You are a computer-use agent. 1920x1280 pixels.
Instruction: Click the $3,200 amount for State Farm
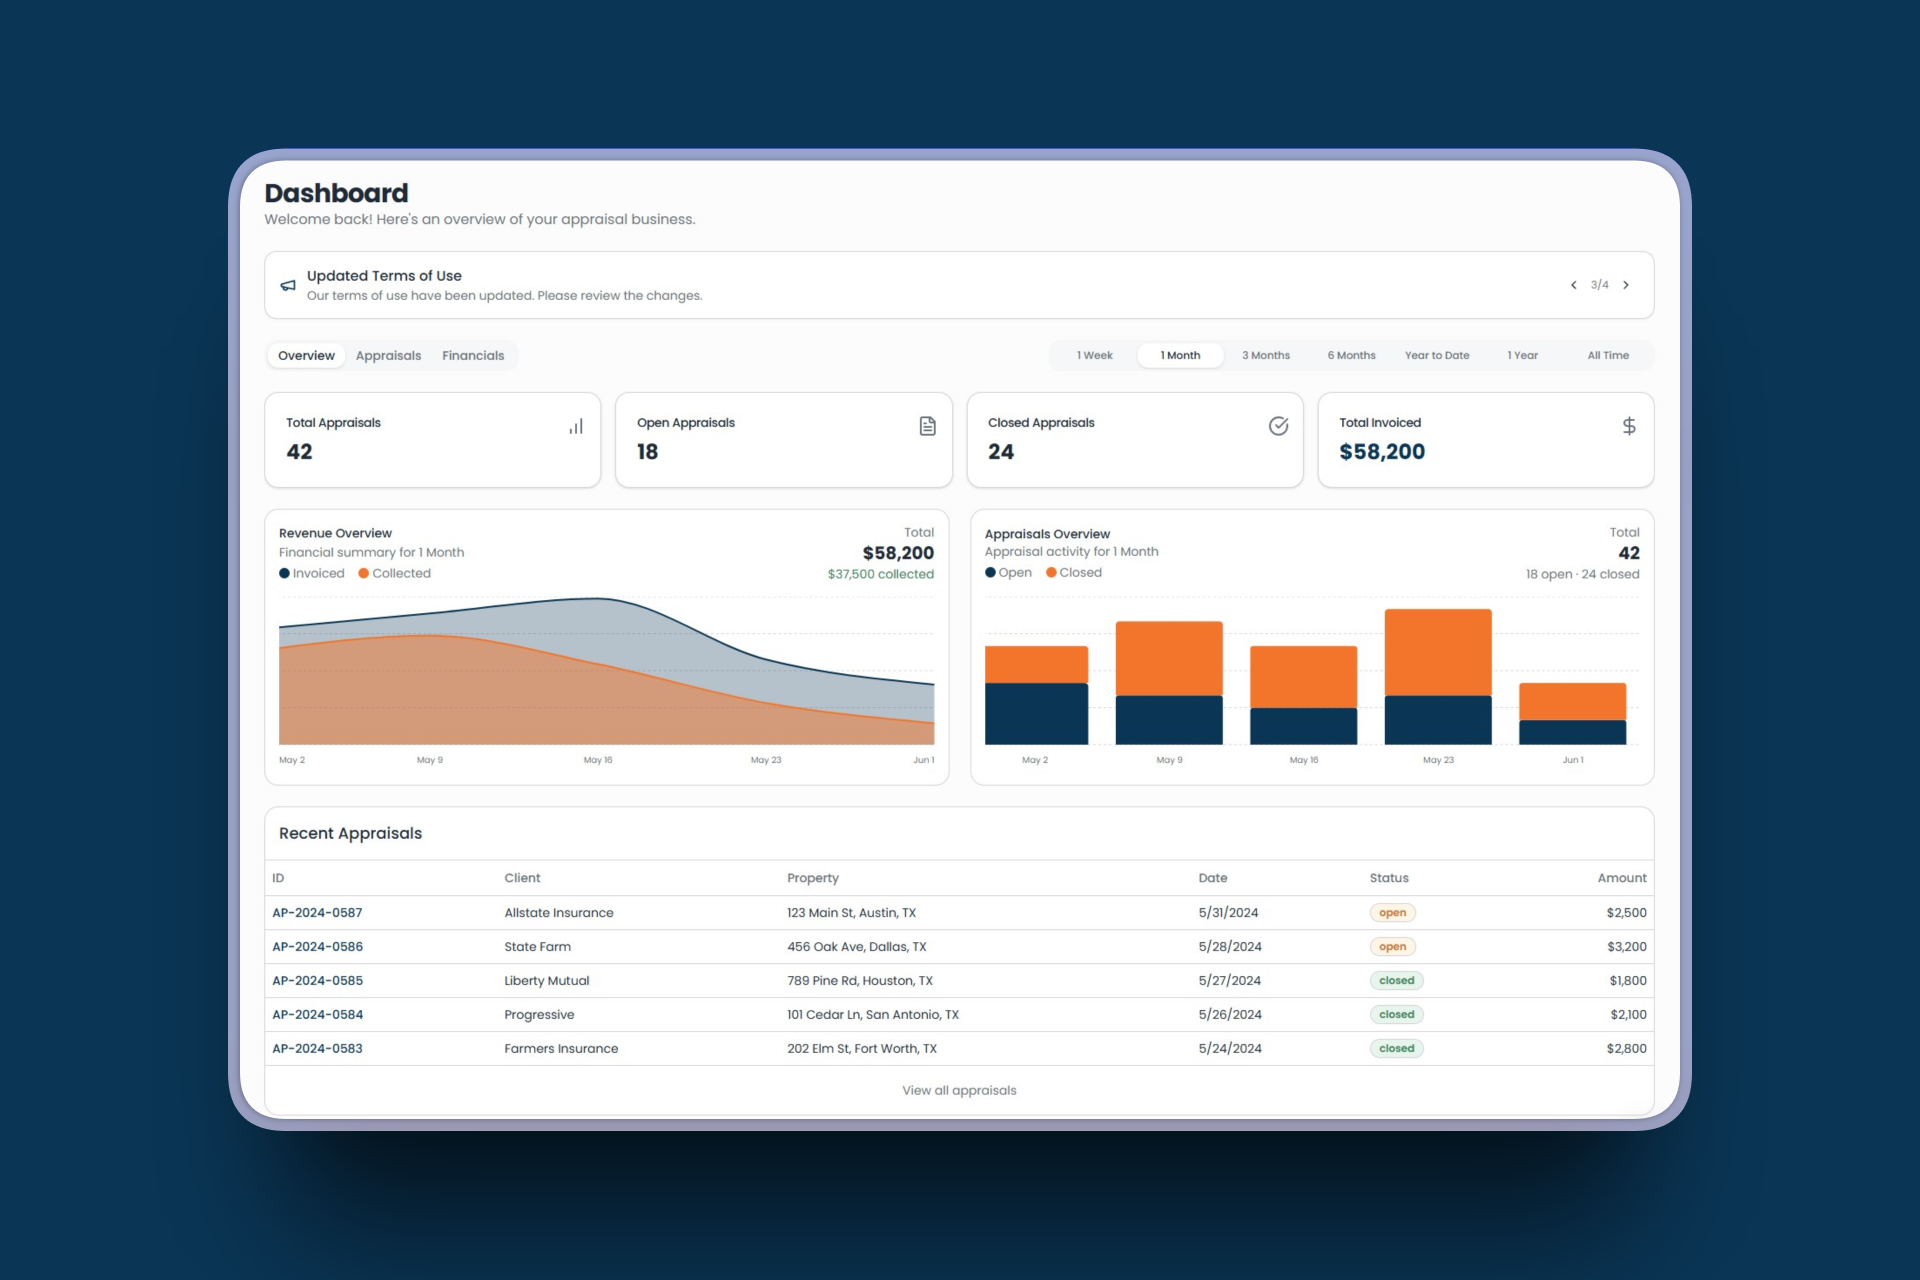click(x=1627, y=946)
